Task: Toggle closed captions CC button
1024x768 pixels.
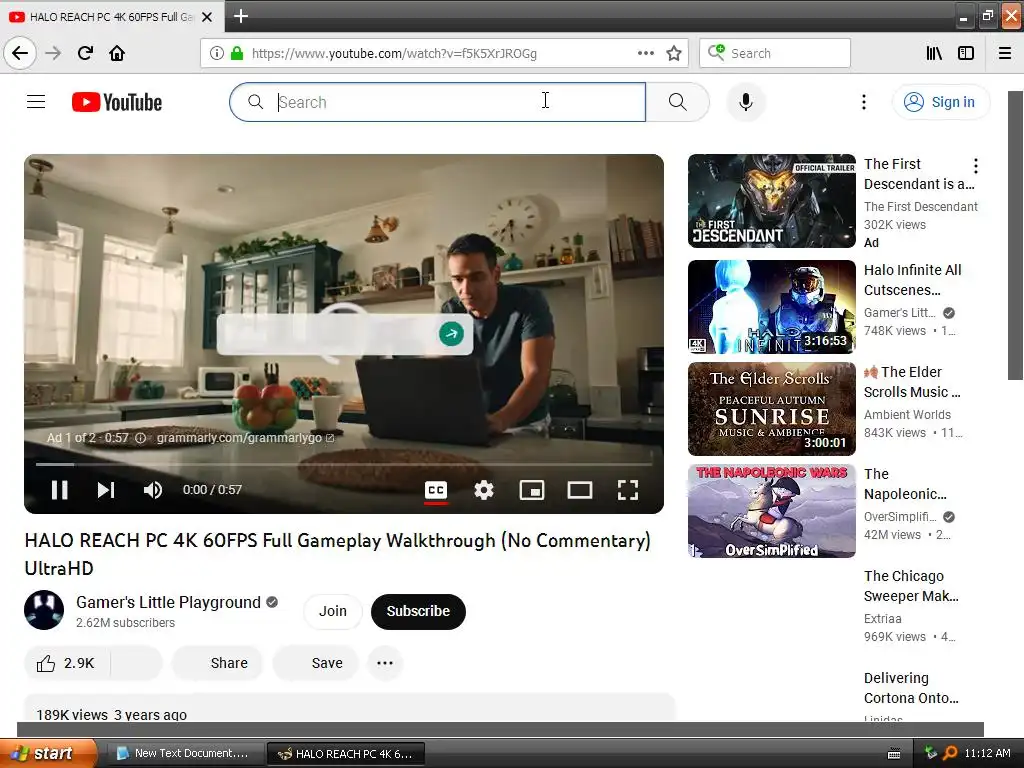Action: (436, 490)
